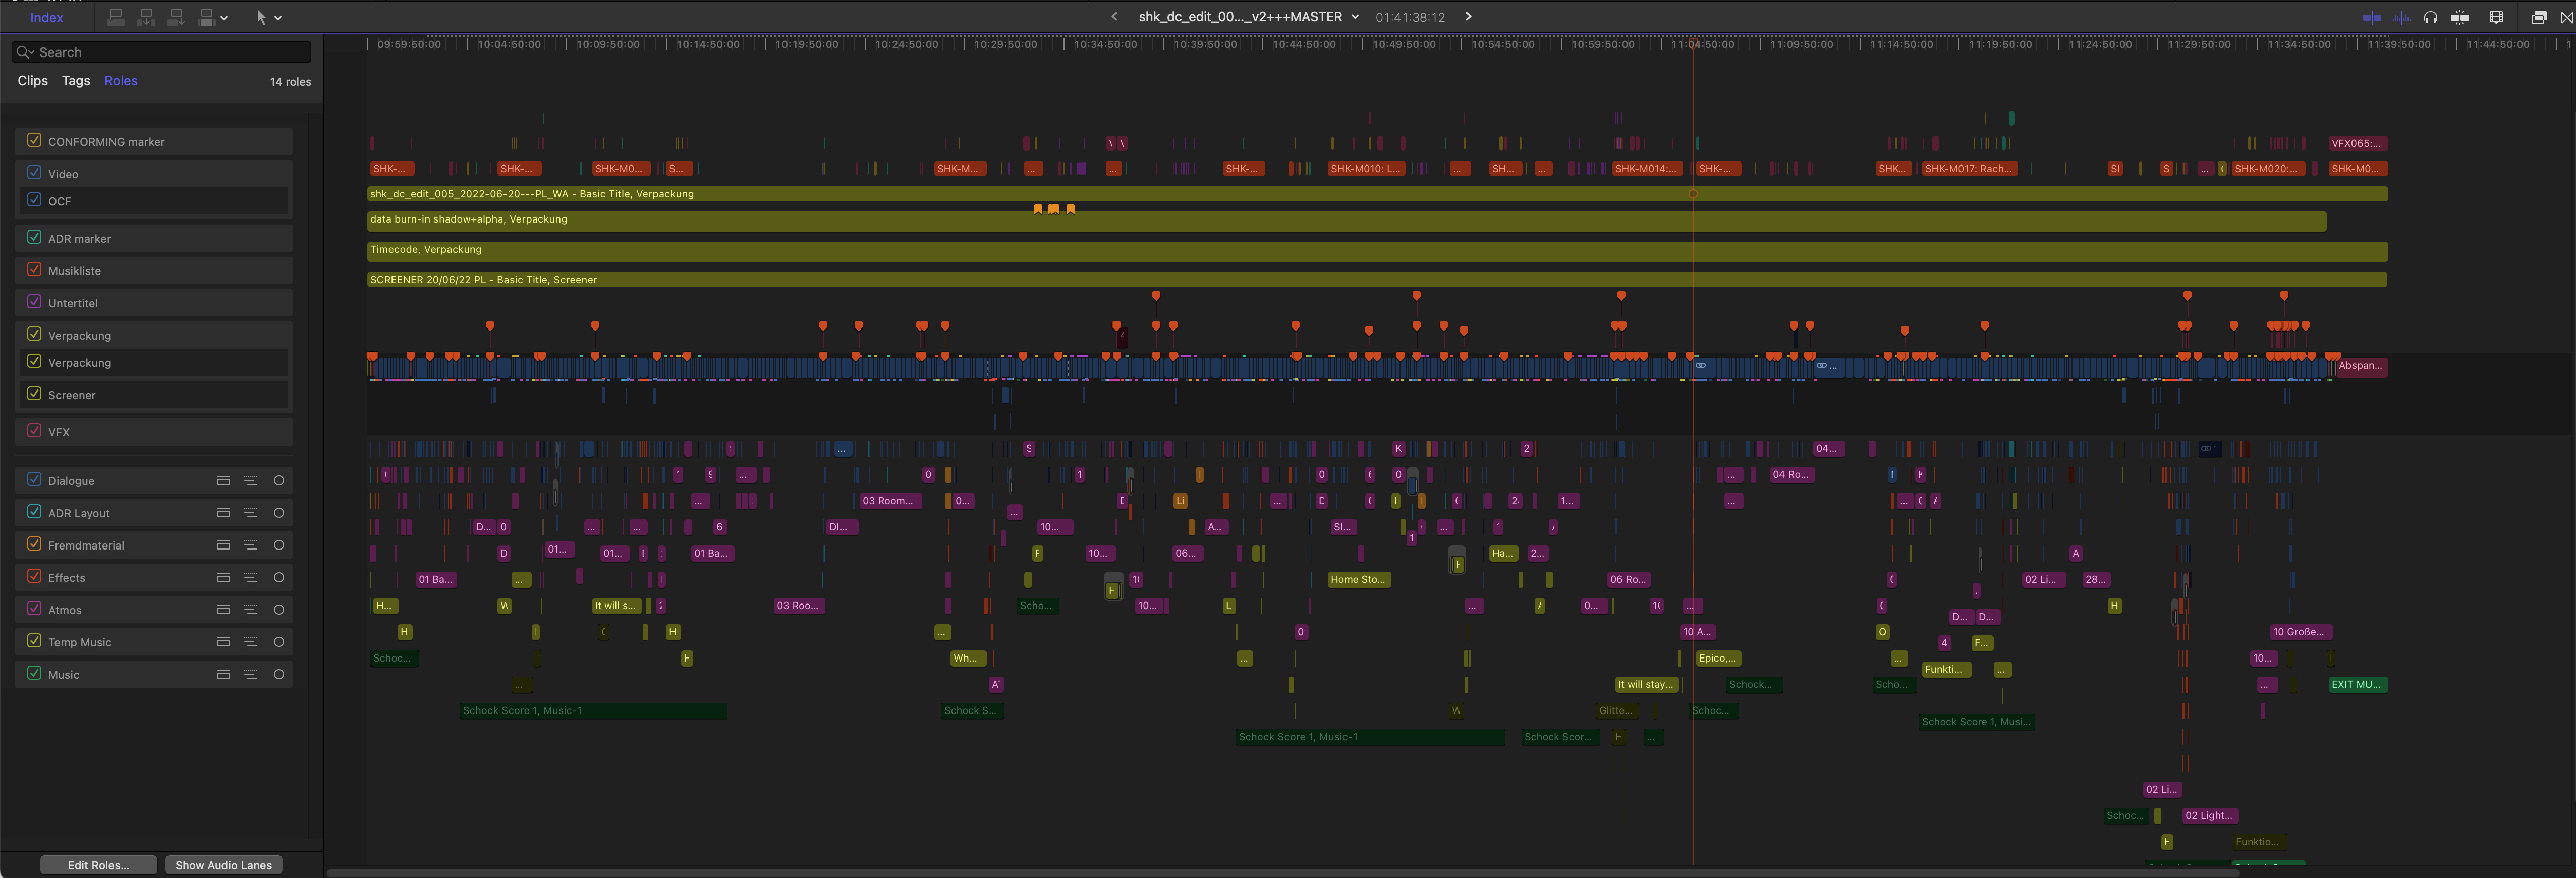Click Show Audio Lanes button
The image size is (2576, 878).
223,865
